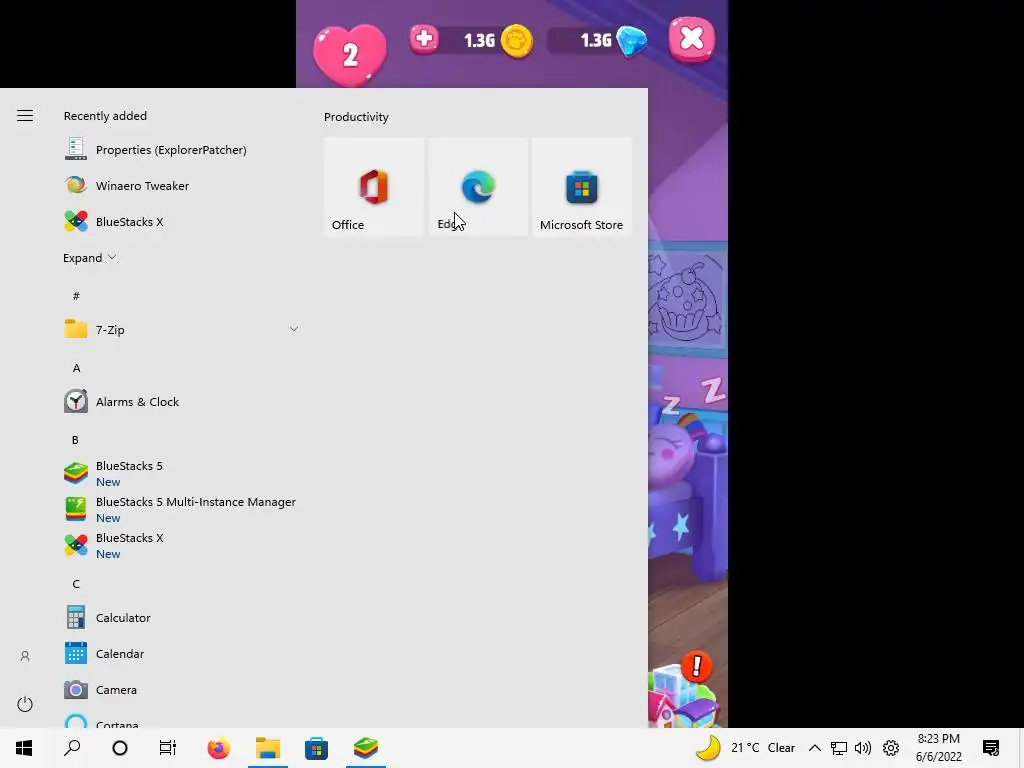
Task: Open the Microsoft Store tile
Action: (582, 187)
